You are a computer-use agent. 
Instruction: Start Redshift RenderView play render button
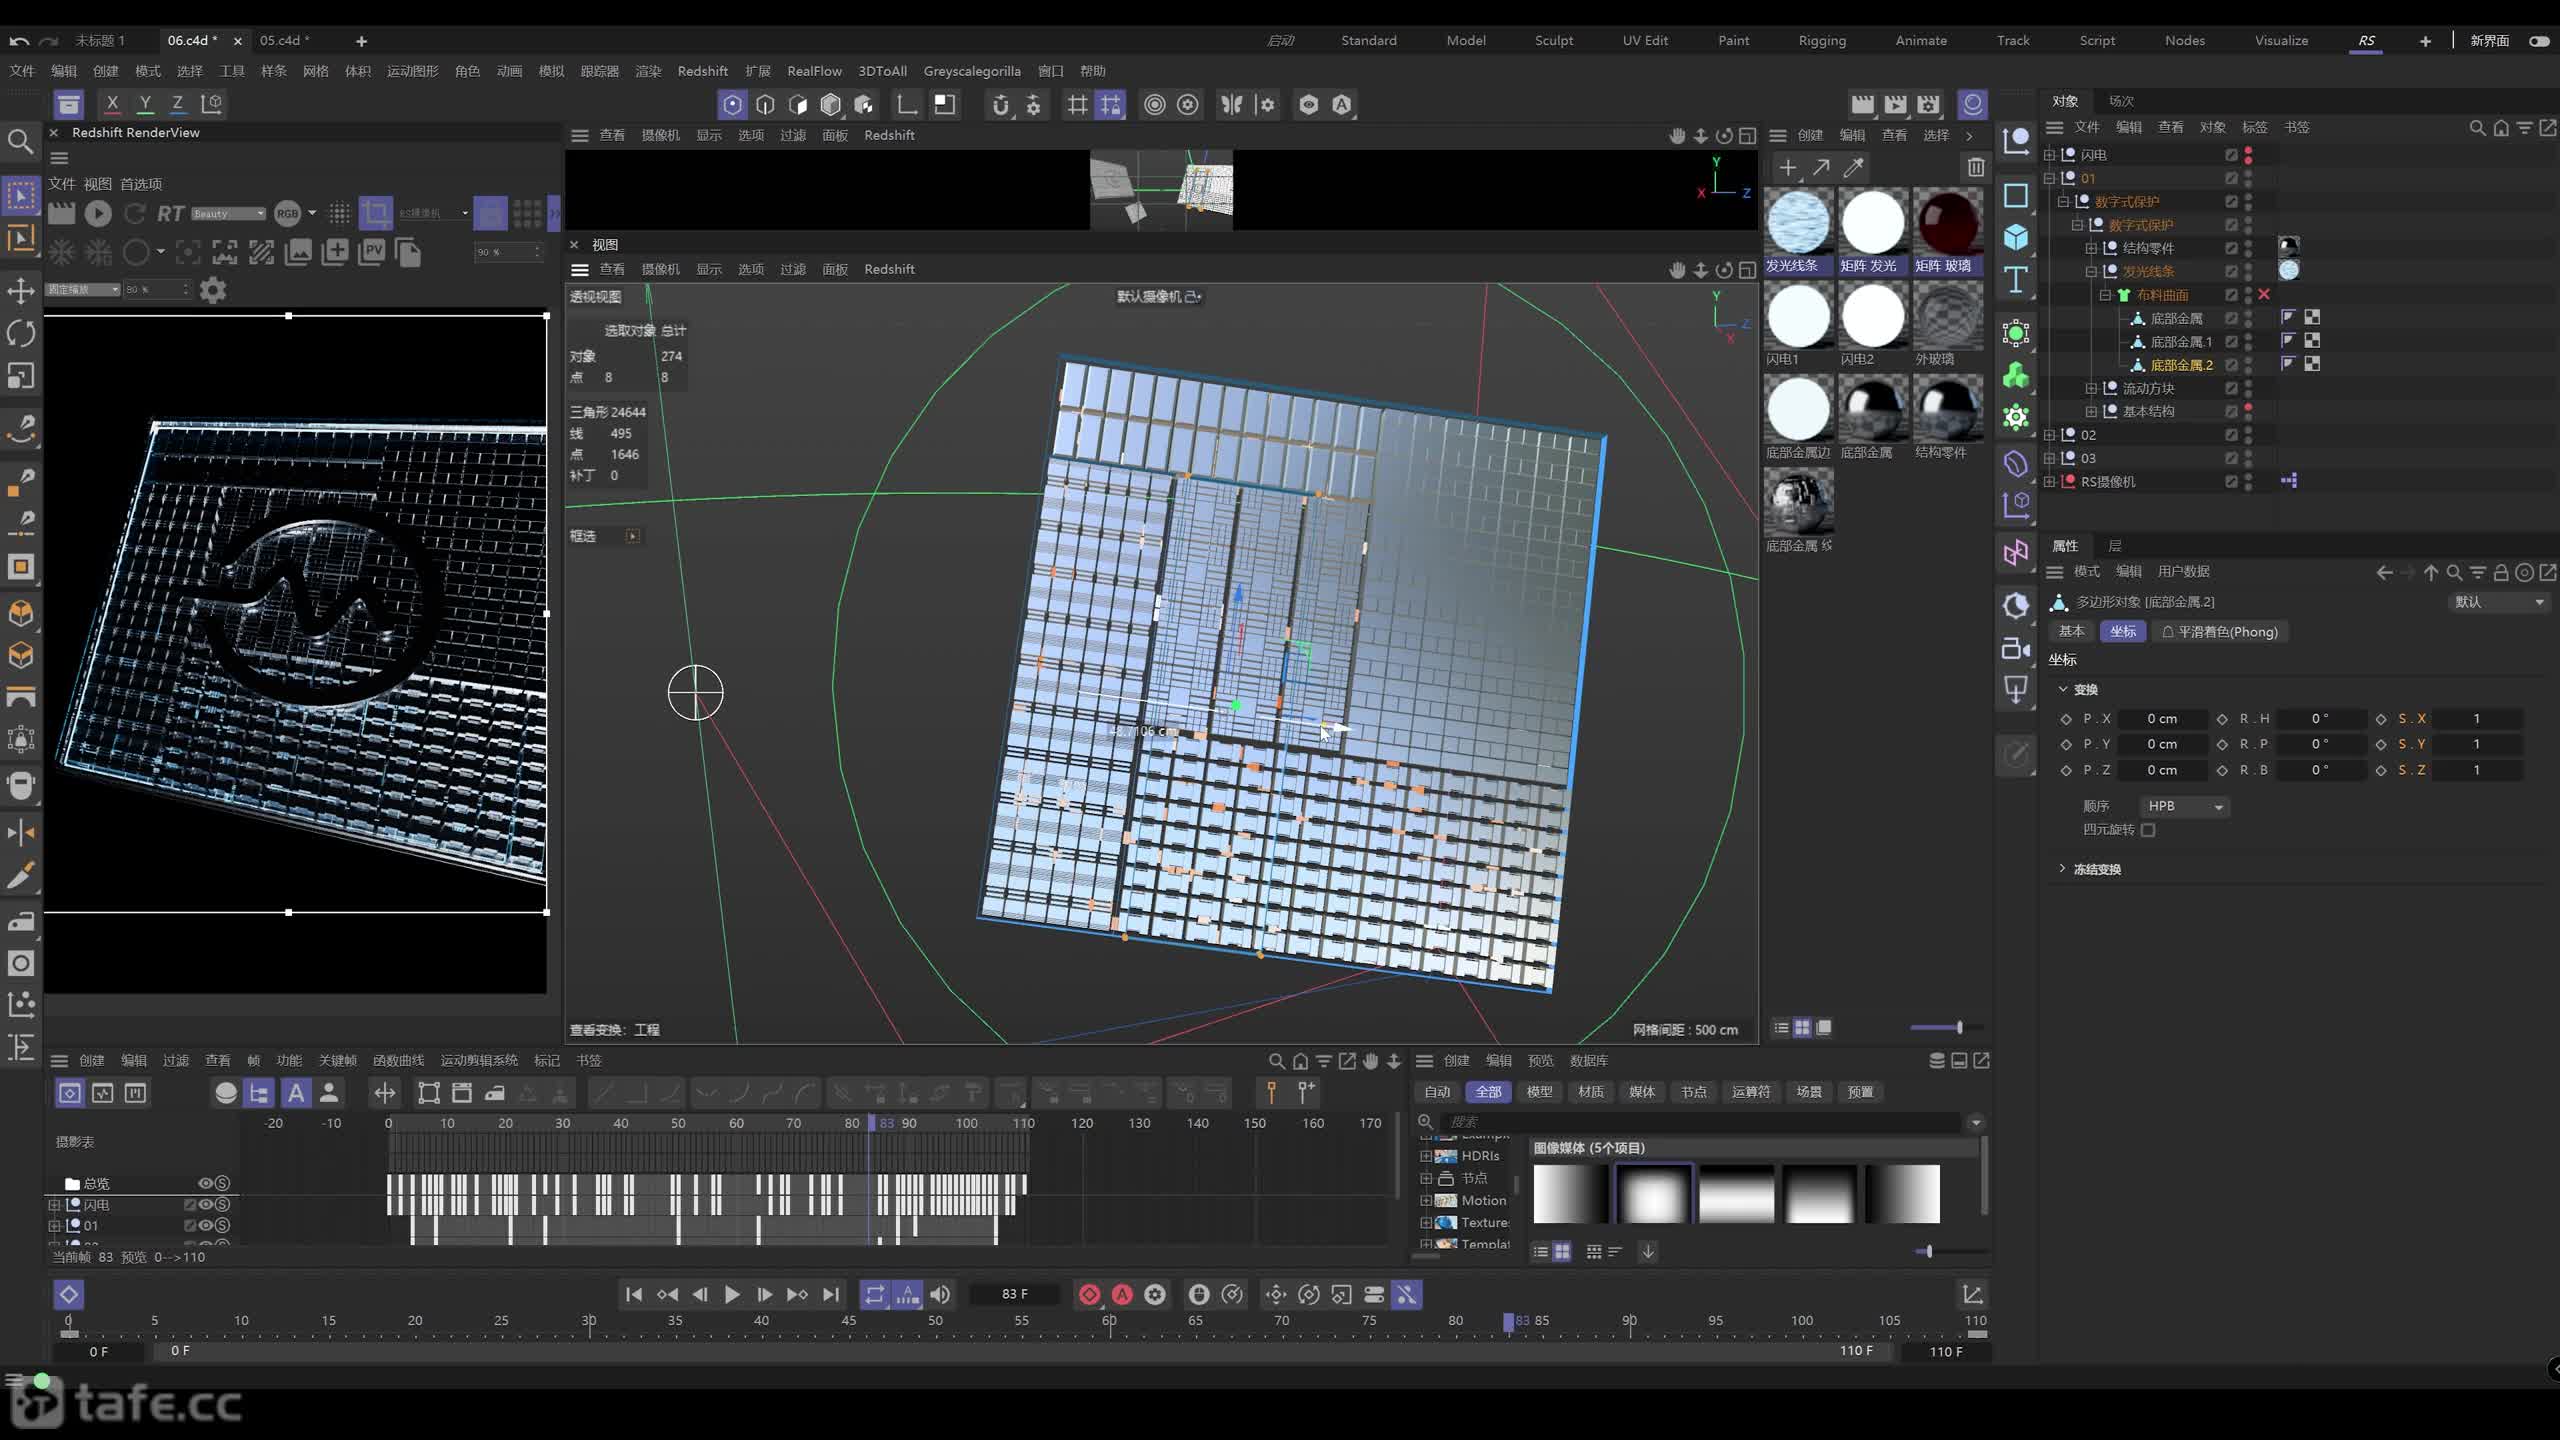tap(98, 213)
